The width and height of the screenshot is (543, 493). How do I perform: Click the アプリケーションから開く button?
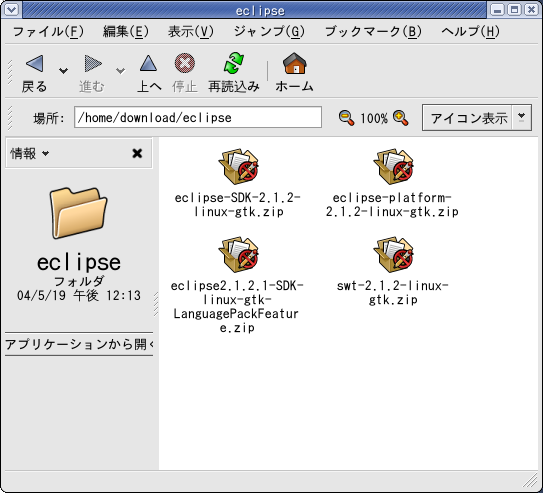click(x=79, y=344)
